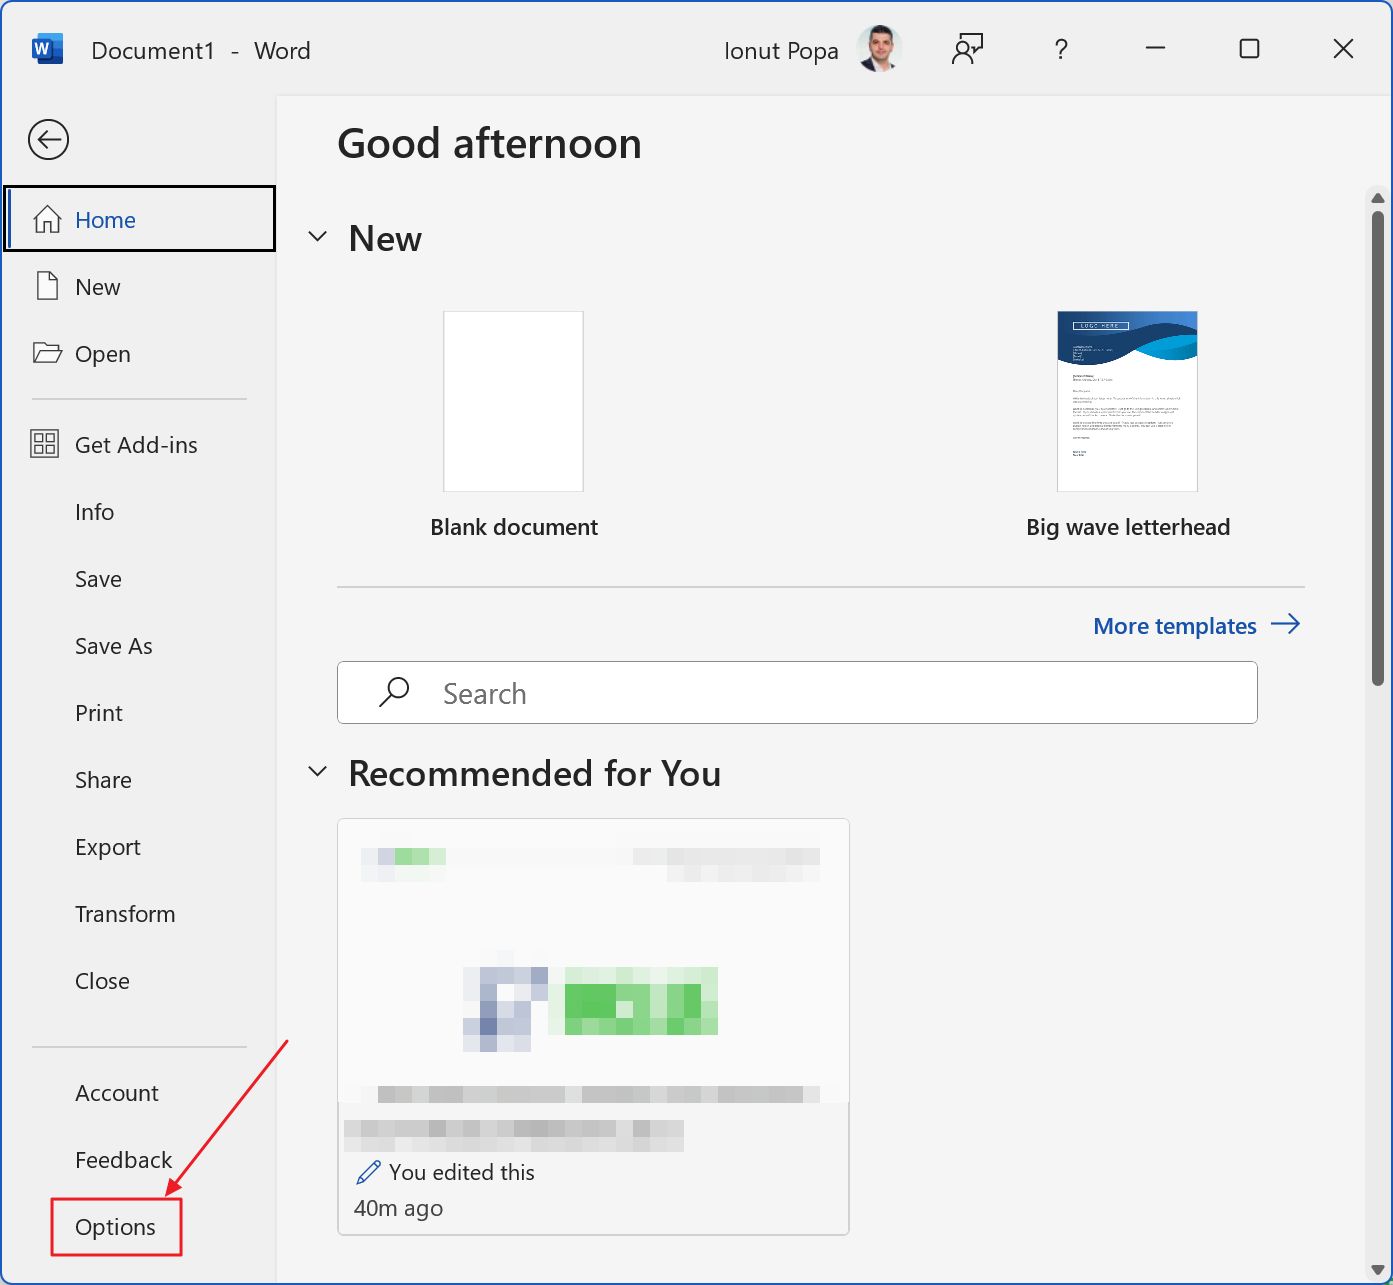
Task: Open Help with the question mark icon
Action: click(1061, 49)
